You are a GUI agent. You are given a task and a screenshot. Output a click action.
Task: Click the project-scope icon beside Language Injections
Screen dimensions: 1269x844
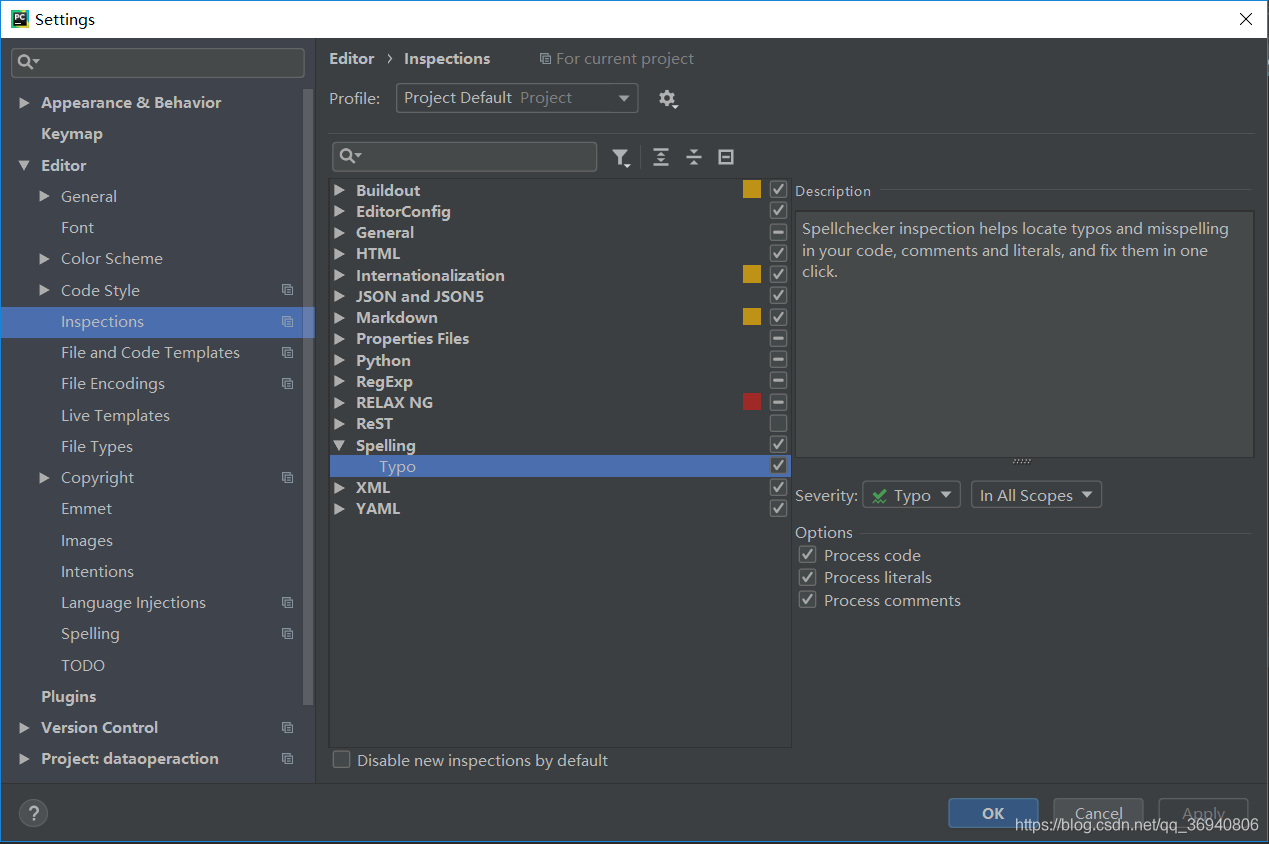pos(288,603)
